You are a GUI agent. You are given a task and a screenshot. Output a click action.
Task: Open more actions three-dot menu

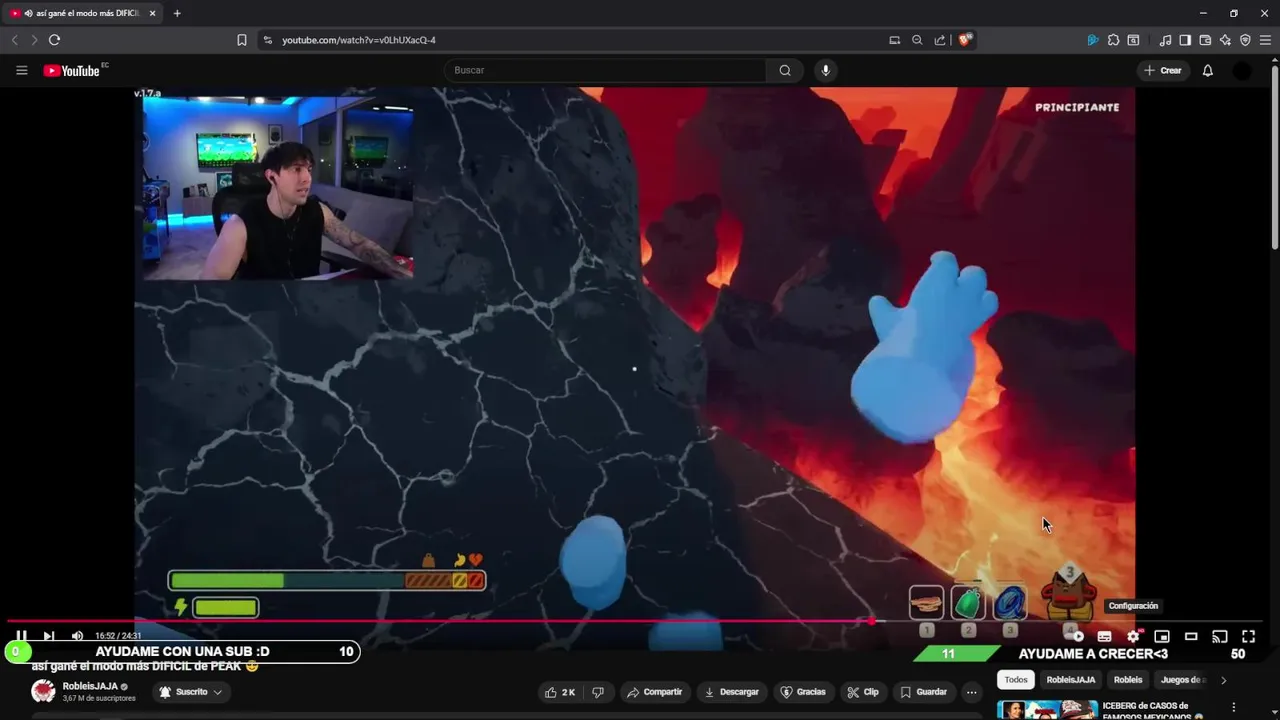click(x=971, y=692)
